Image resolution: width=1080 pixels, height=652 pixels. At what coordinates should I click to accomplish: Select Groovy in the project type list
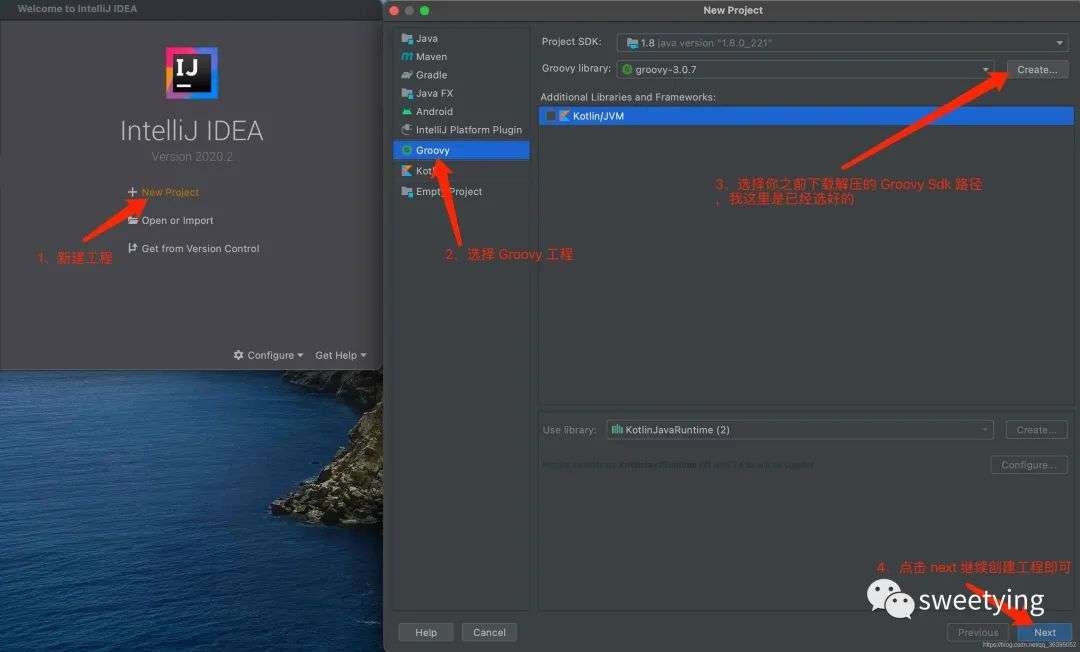[461, 150]
